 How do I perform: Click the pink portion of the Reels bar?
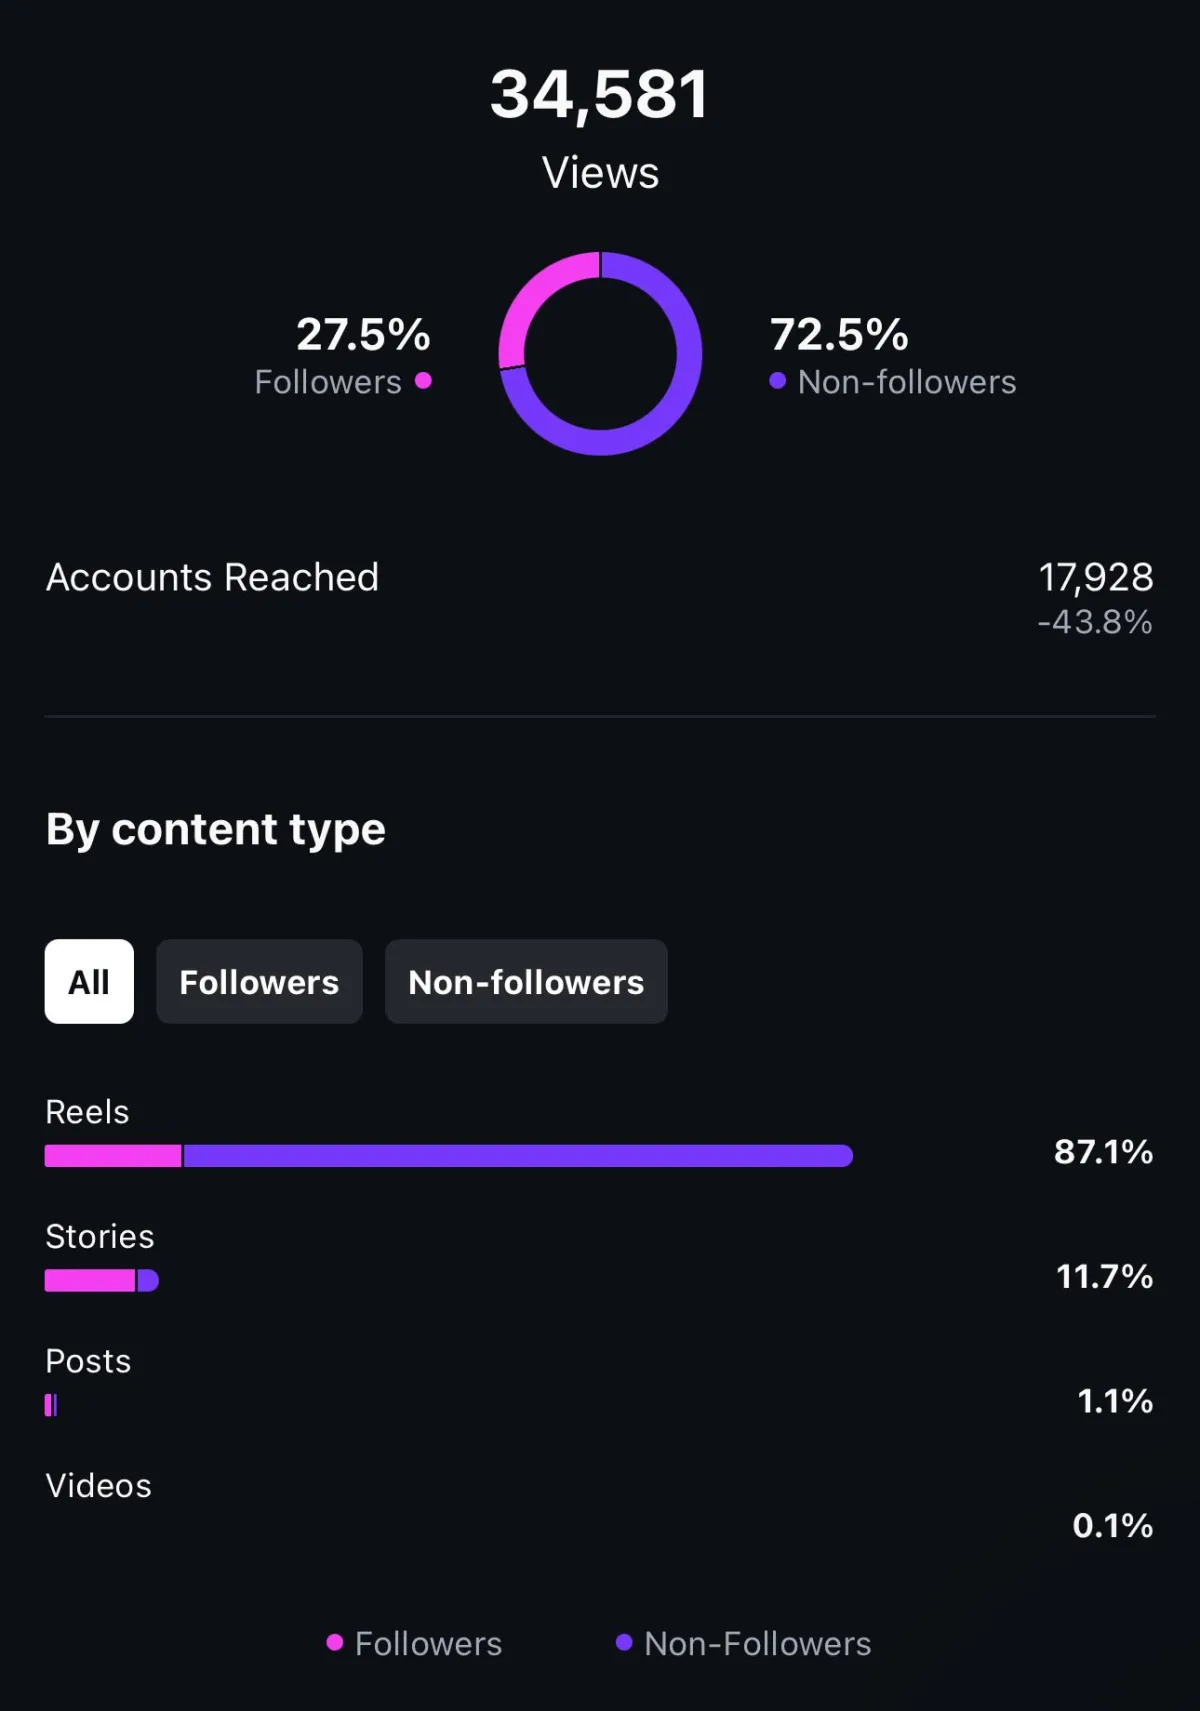point(113,1156)
